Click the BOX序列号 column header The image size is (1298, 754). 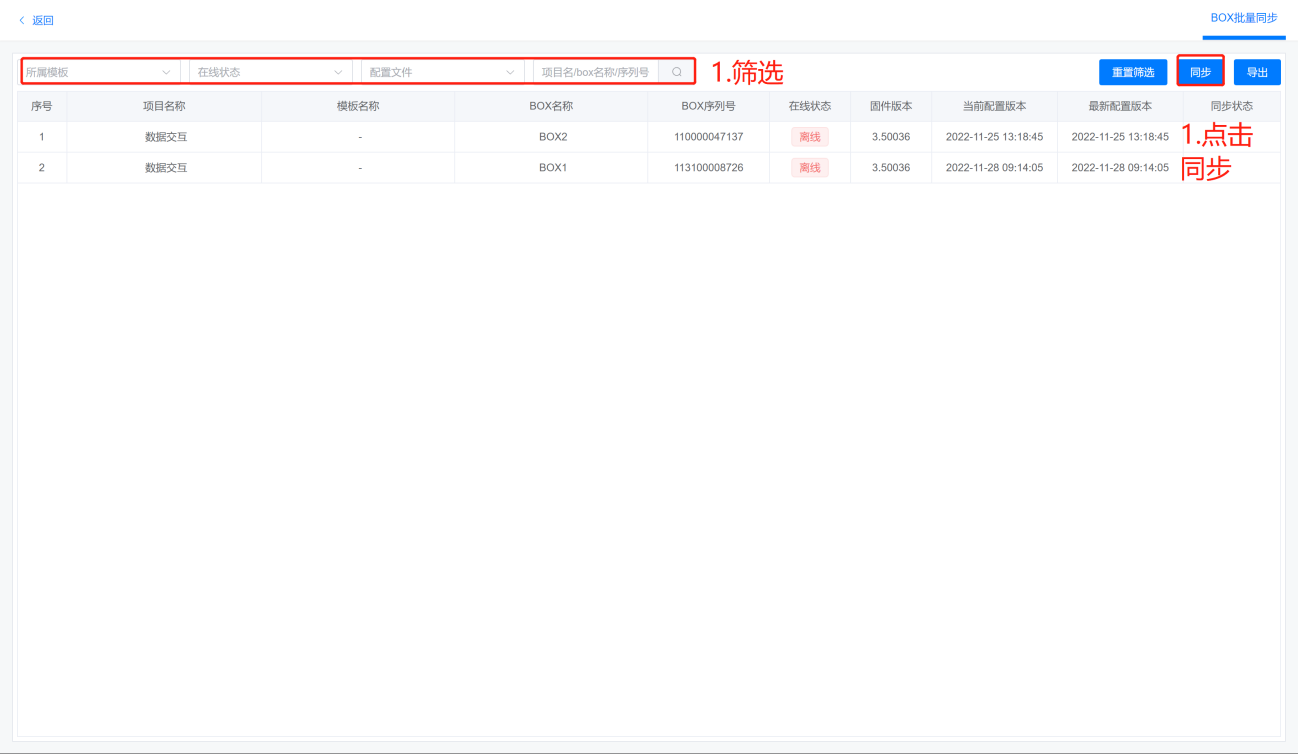point(708,106)
